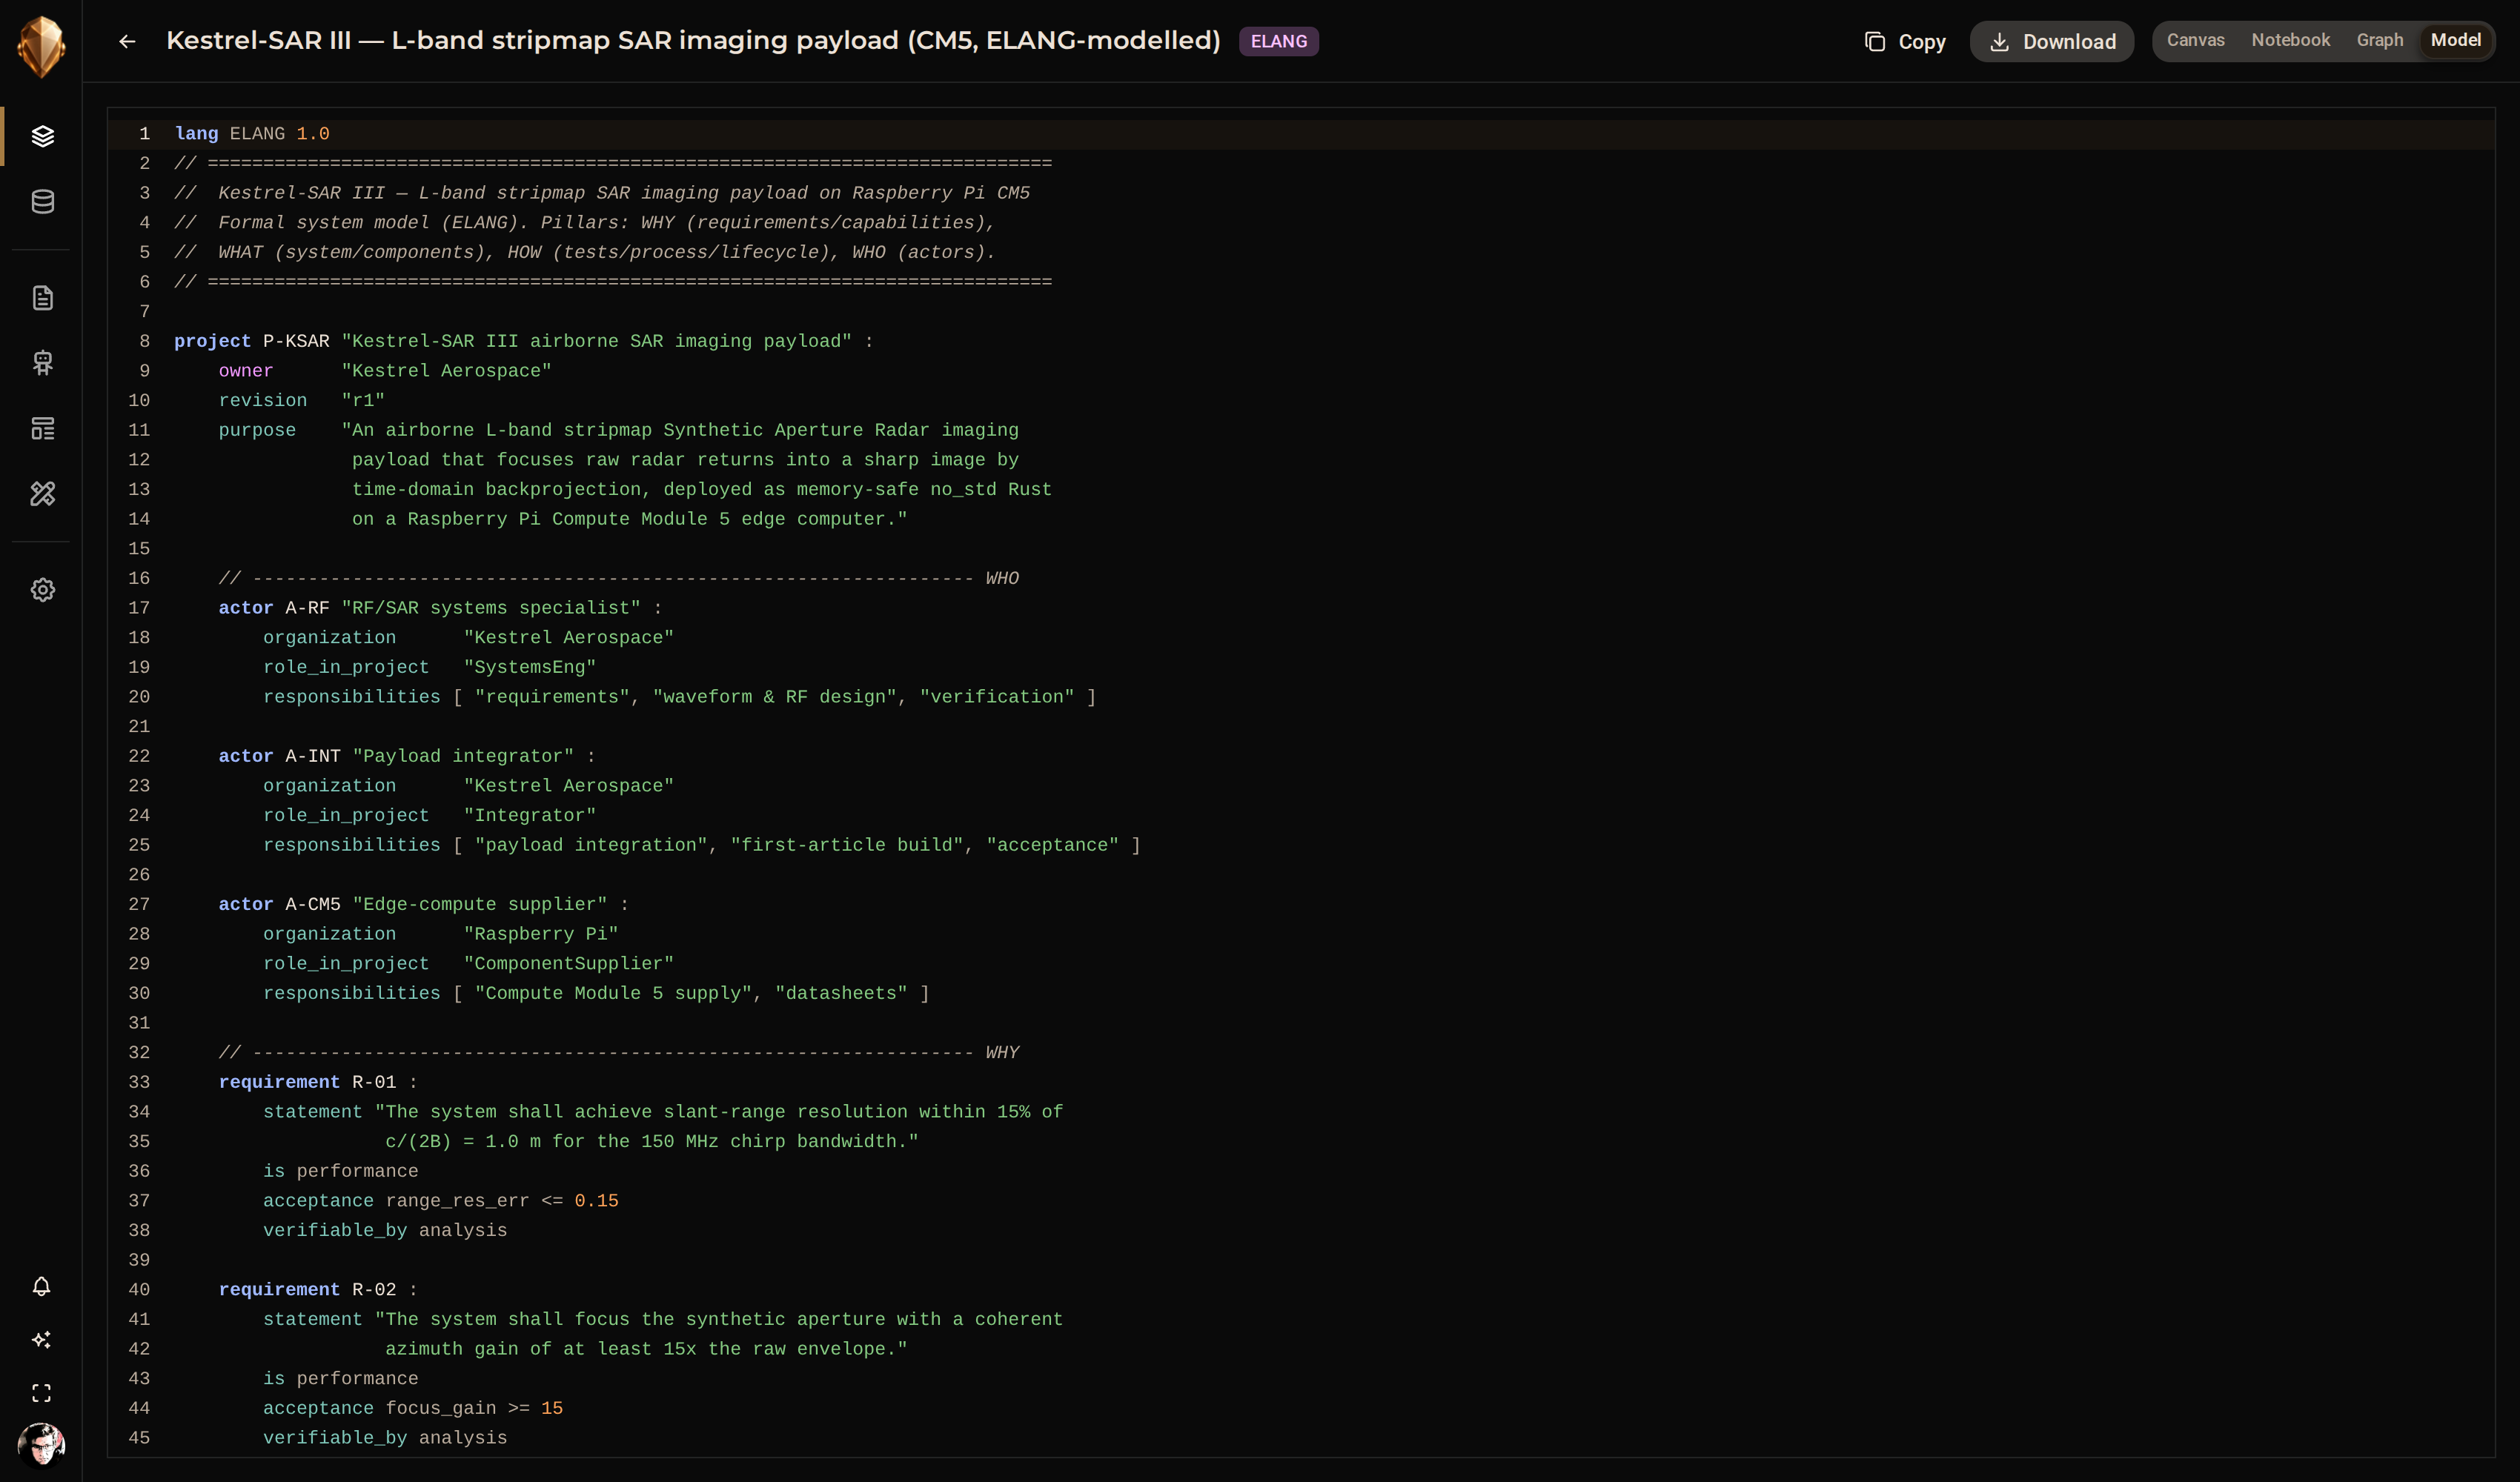Click the '"Integrator"' role value
2520x1482 pixels.
530,816
